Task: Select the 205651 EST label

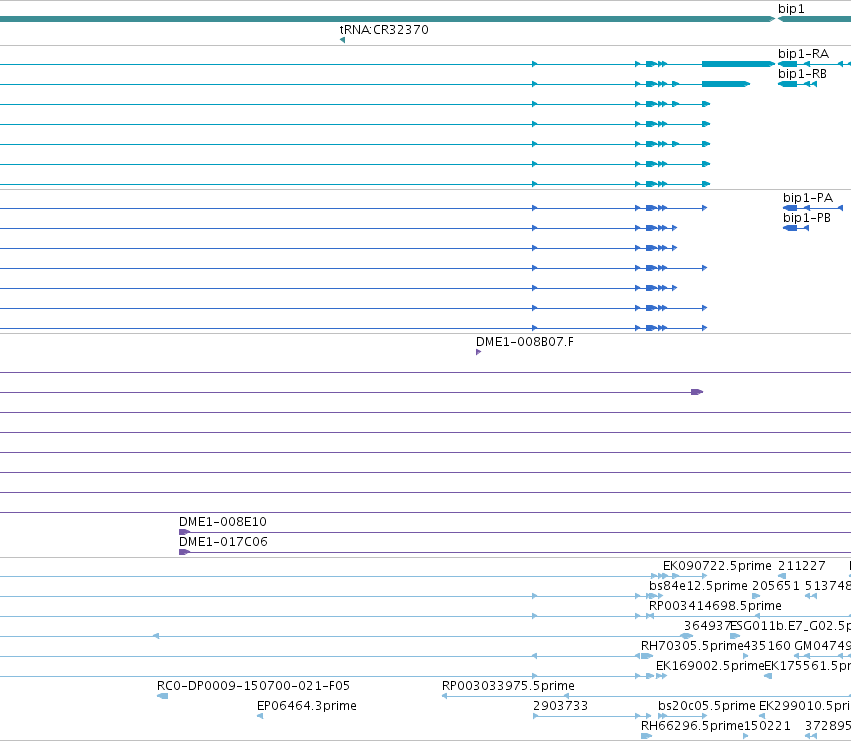Action: [776, 586]
